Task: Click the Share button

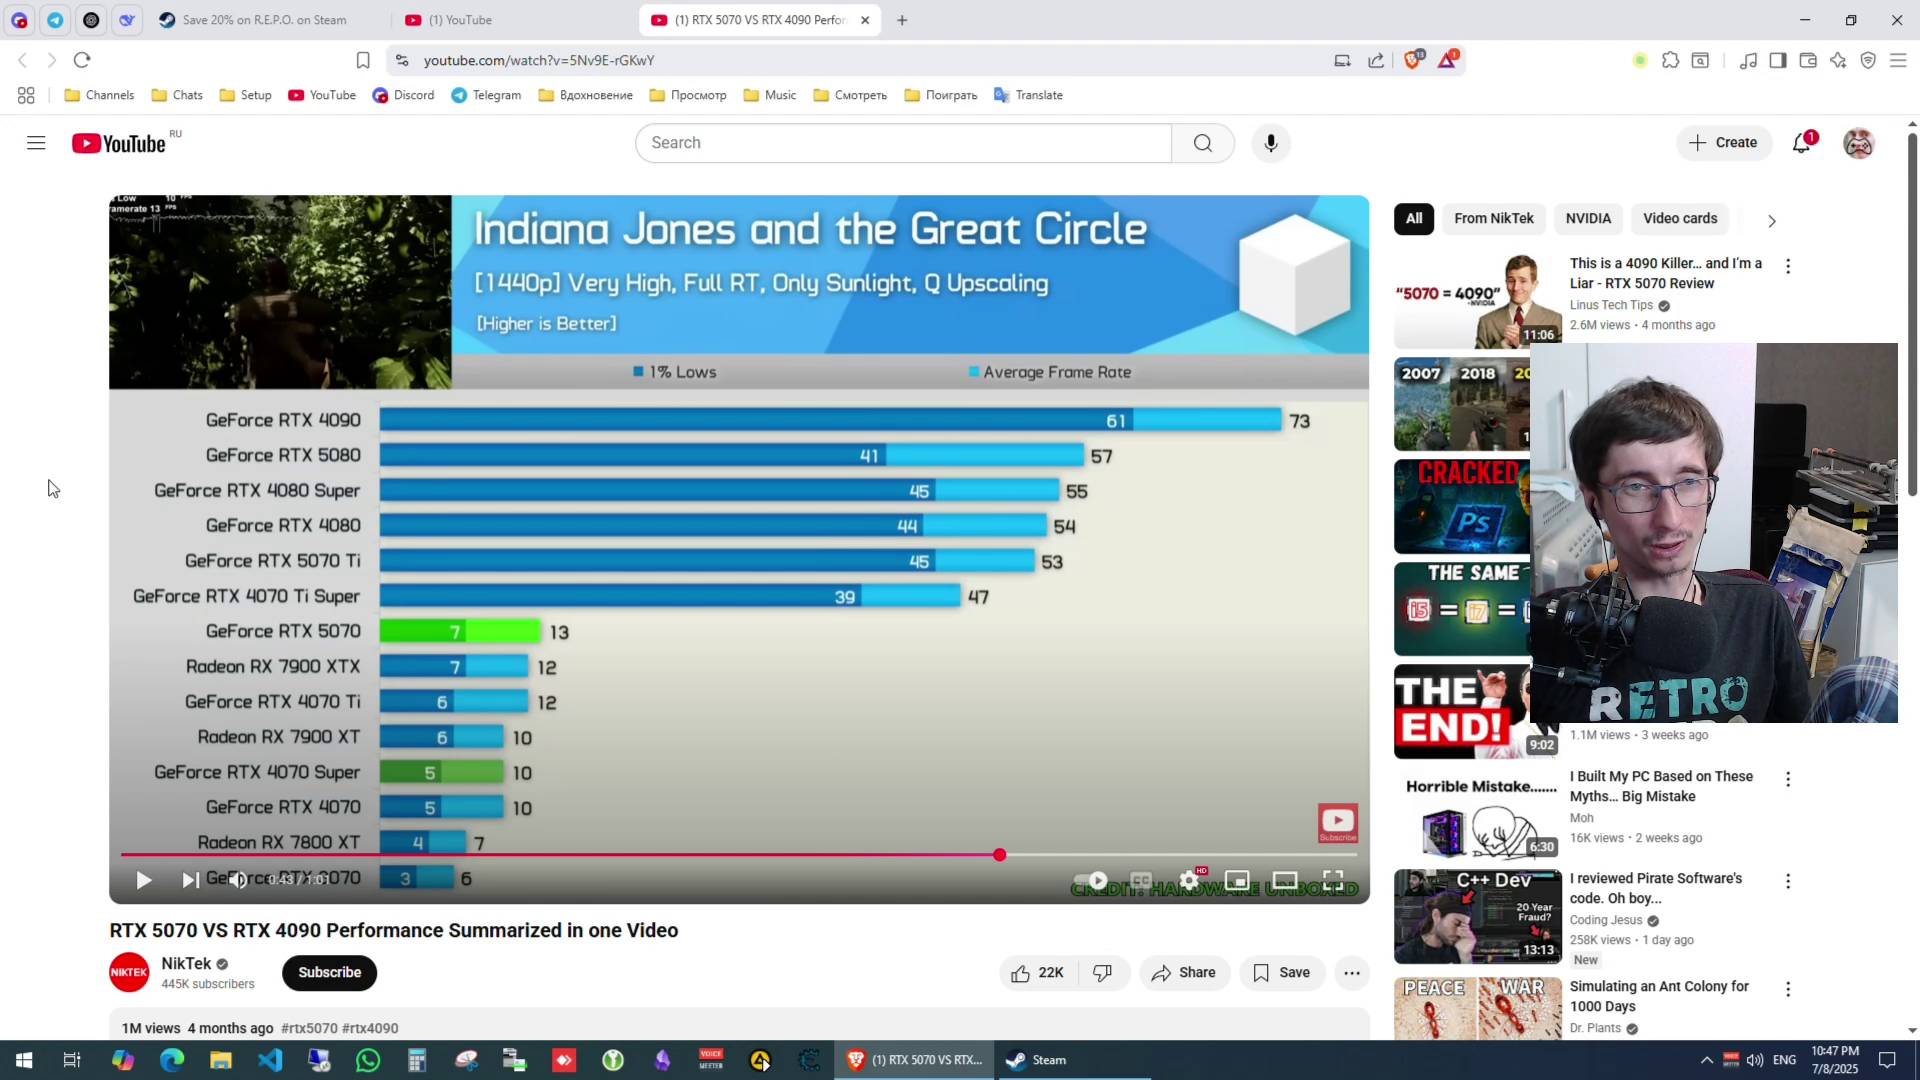Action: tap(1184, 973)
